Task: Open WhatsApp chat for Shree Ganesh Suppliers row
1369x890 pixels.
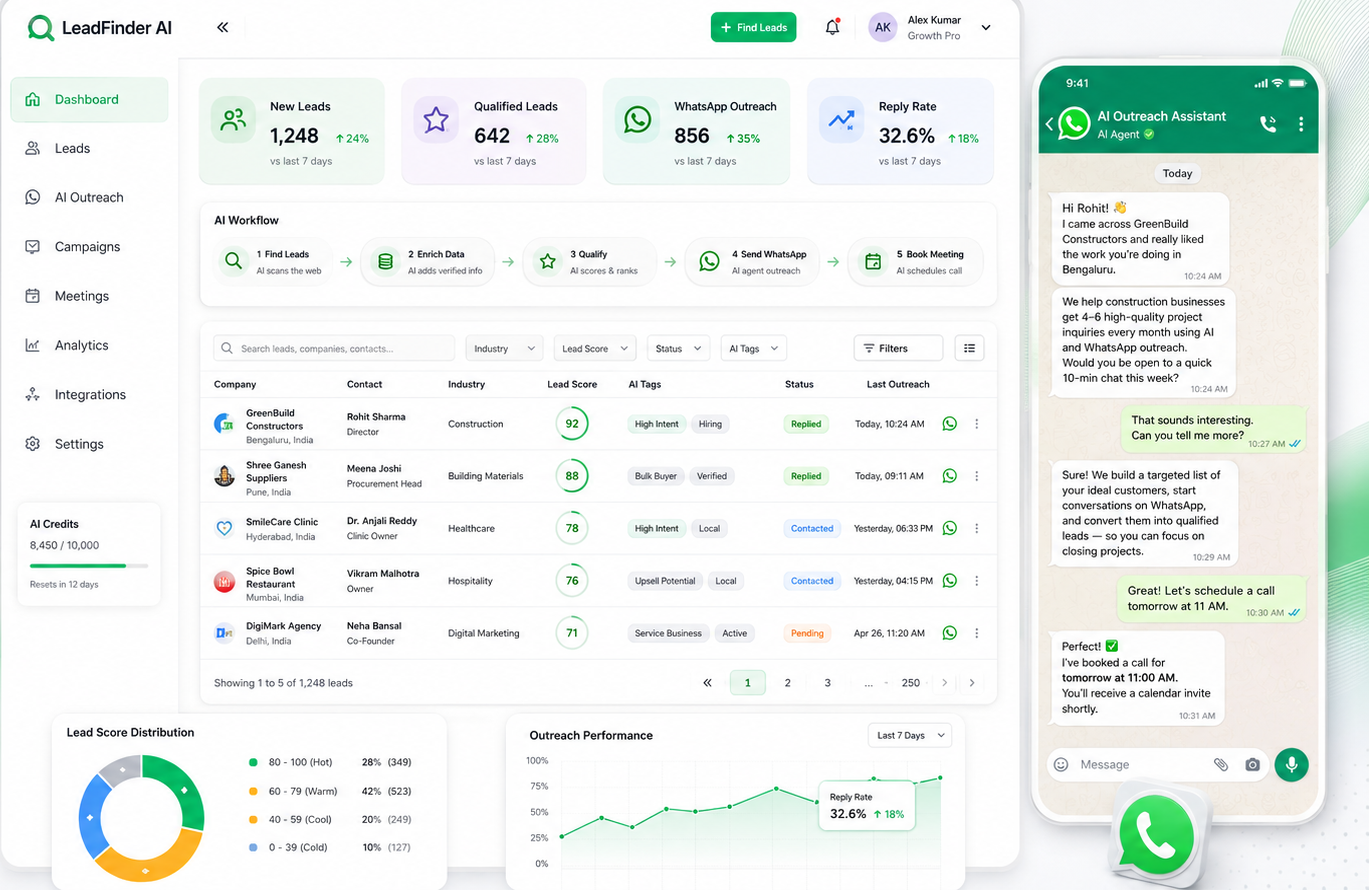Action: pos(950,476)
